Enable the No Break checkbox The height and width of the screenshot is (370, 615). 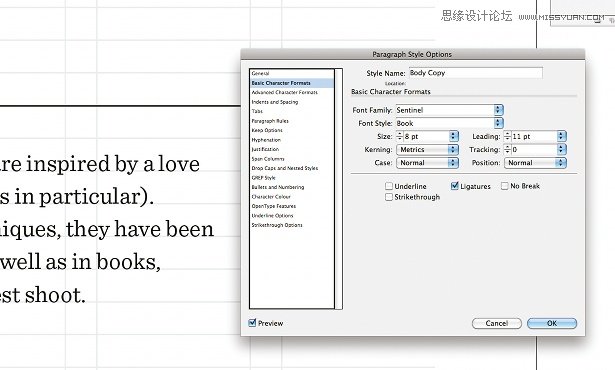click(505, 186)
